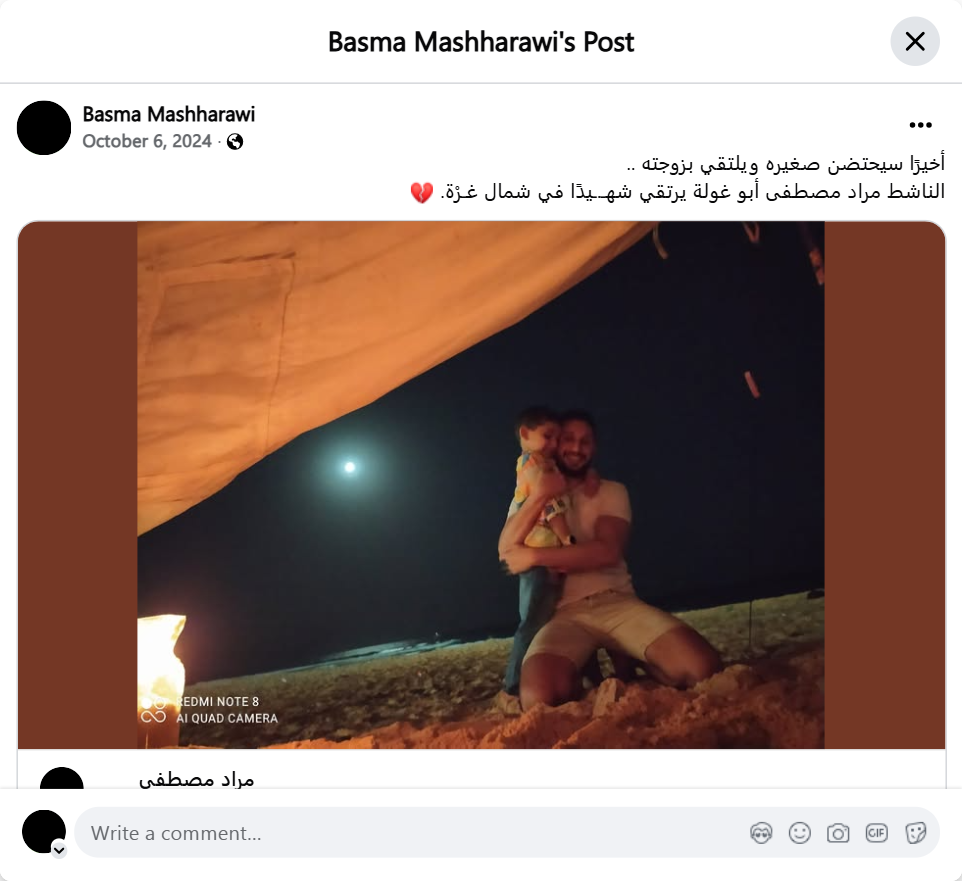Expand the commenting identity switcher arrow
Image resolution: width=962 pixels, height=881 pixels.
[x=59, y=850]
